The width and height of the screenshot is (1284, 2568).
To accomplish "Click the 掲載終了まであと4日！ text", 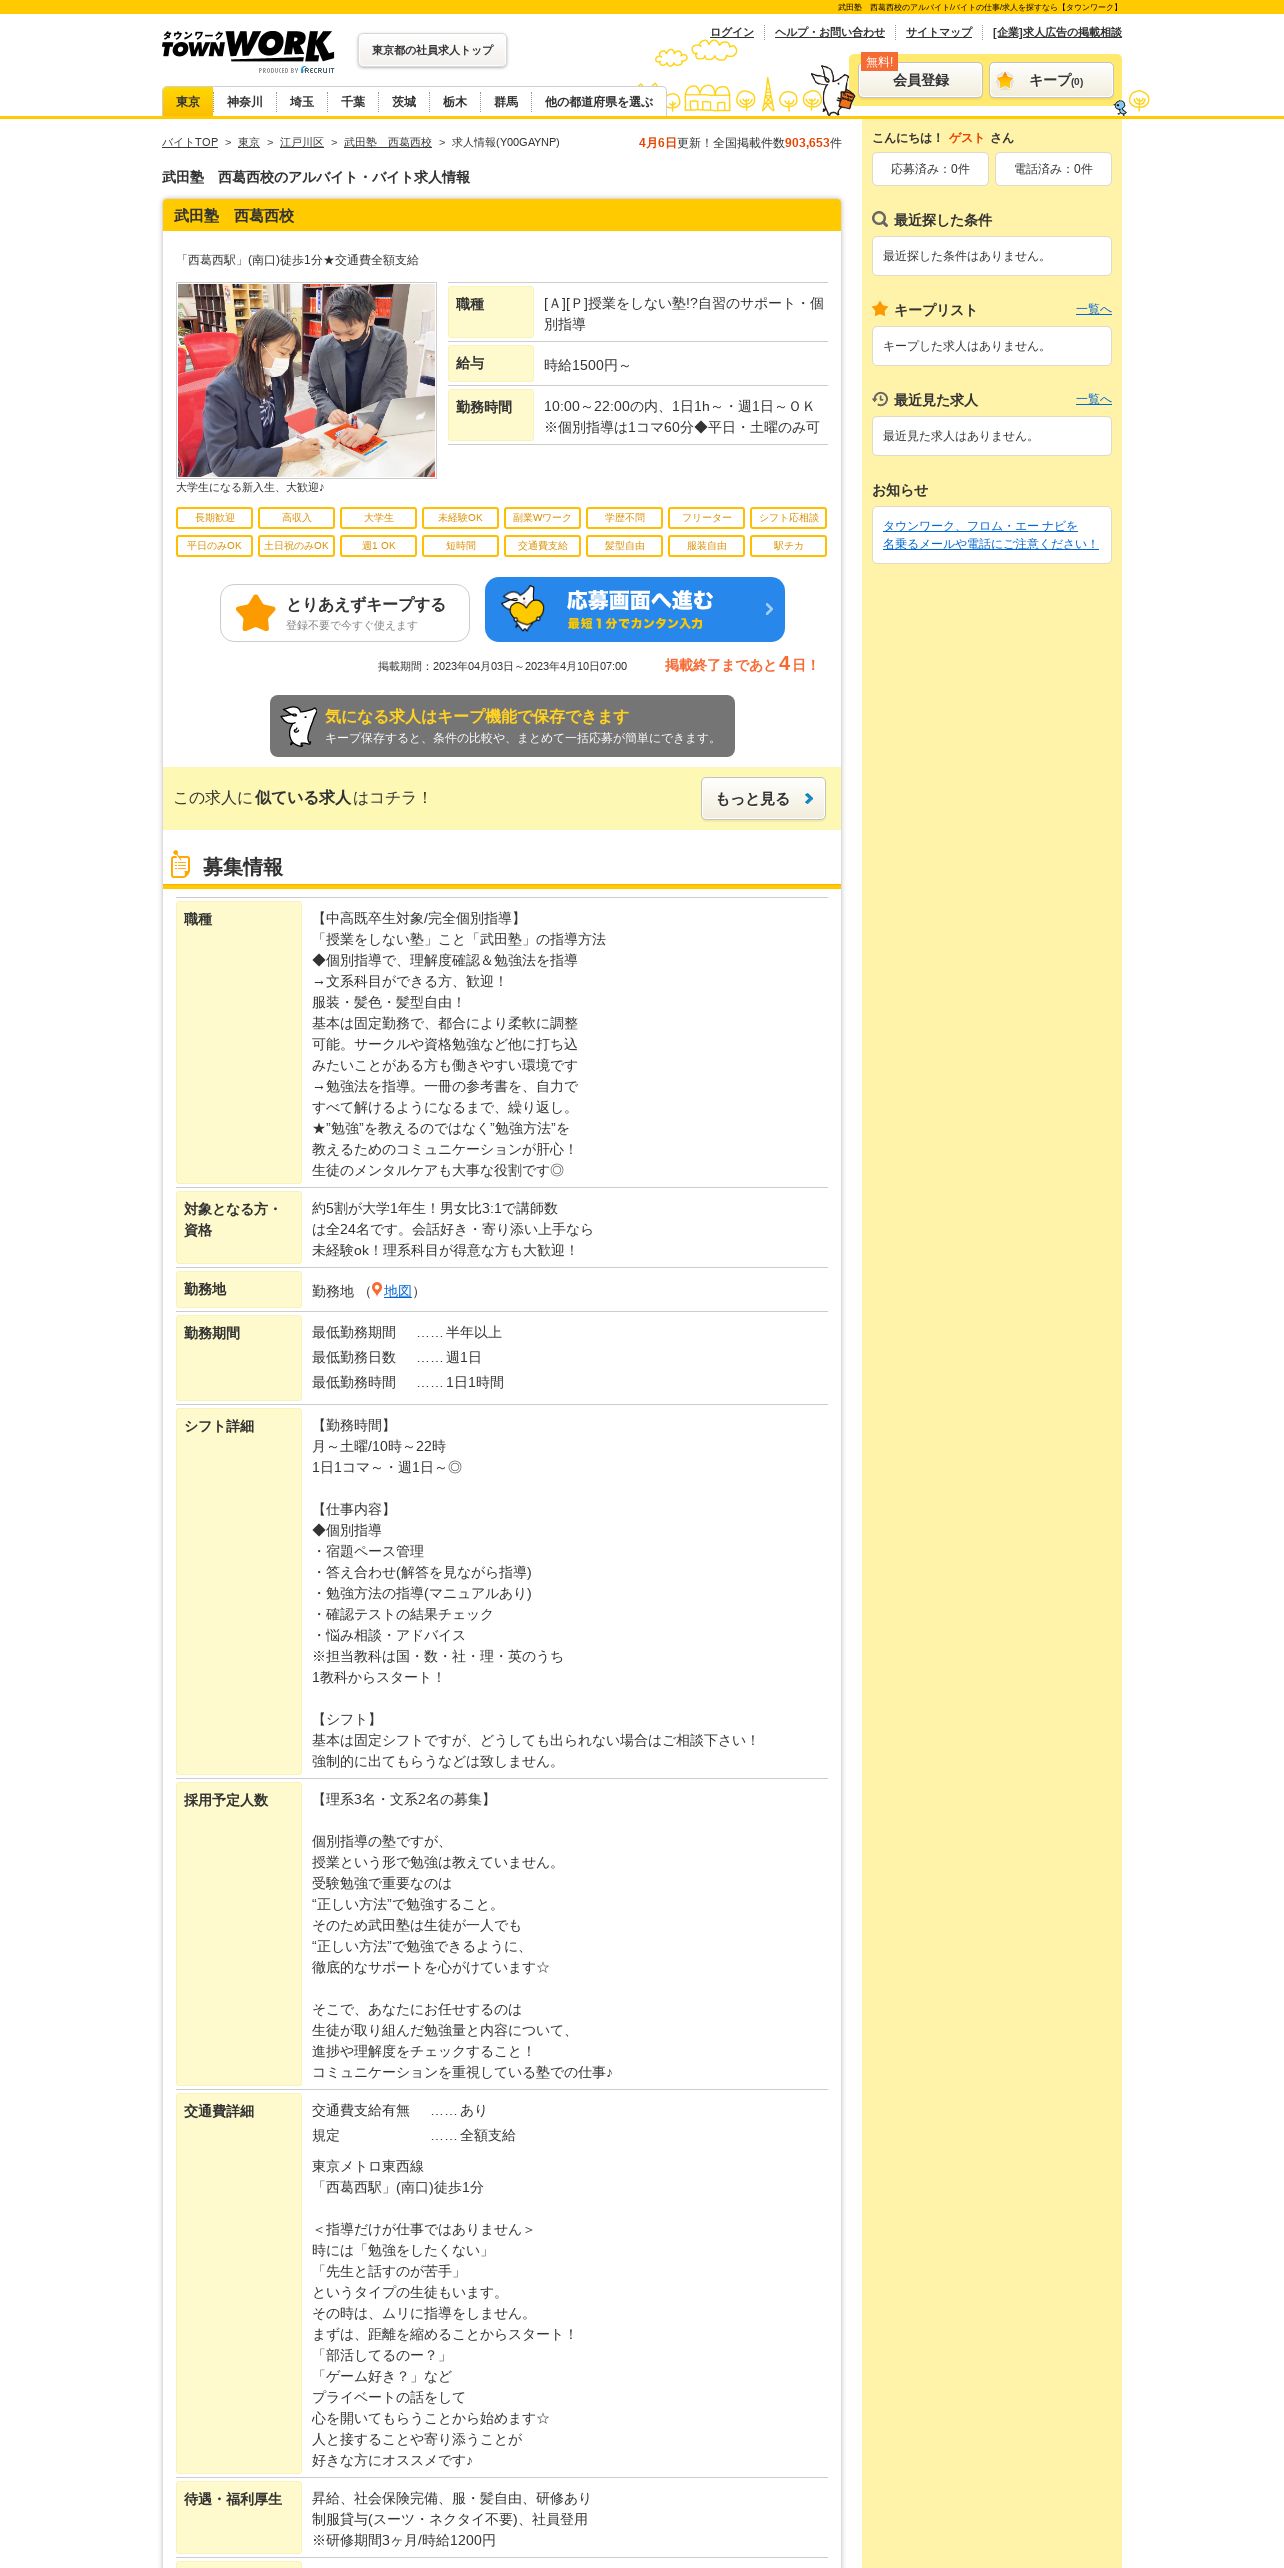I will (742, 664).
